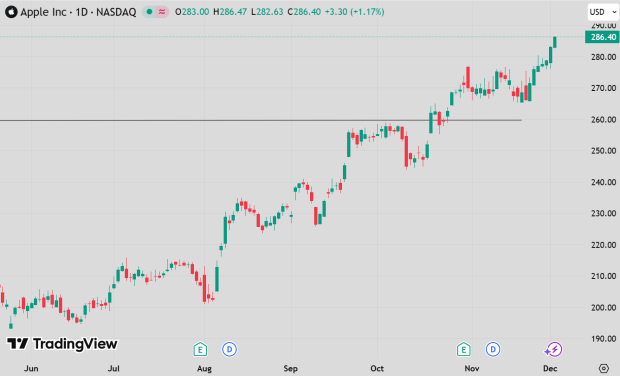
Task: Click the pink approximate data indicator icon
Action: pyautogui.click(x=162, y=12)
